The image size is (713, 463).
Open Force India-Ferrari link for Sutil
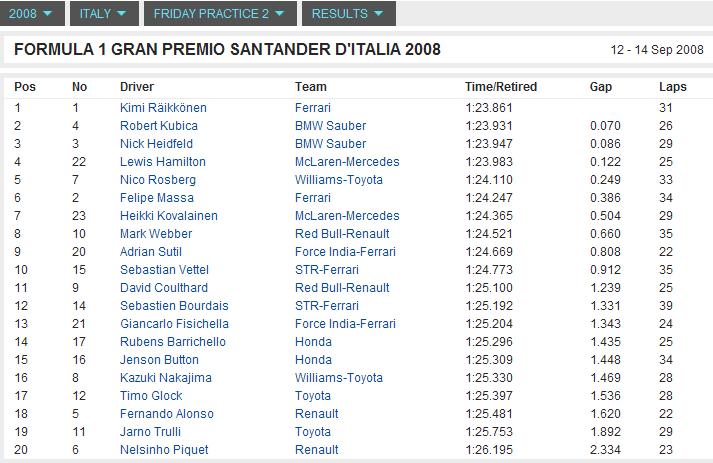(345, 252)
